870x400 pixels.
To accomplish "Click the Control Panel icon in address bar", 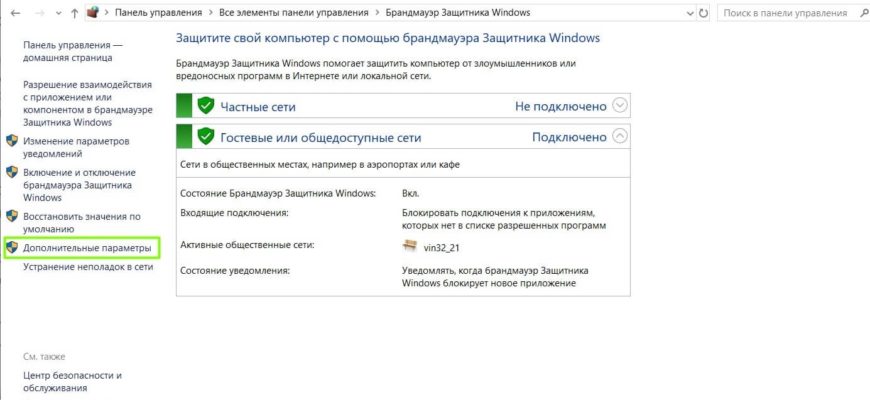I will [93, 12].
